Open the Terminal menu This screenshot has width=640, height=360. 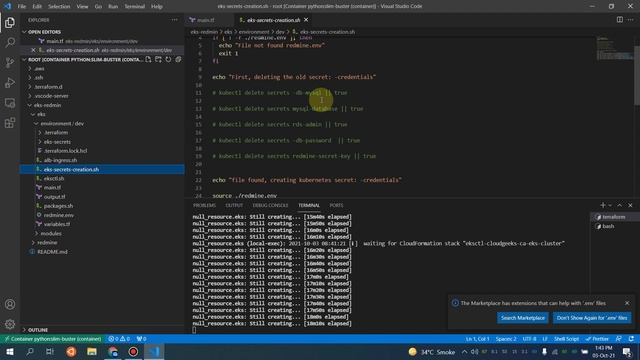point(134,7)
